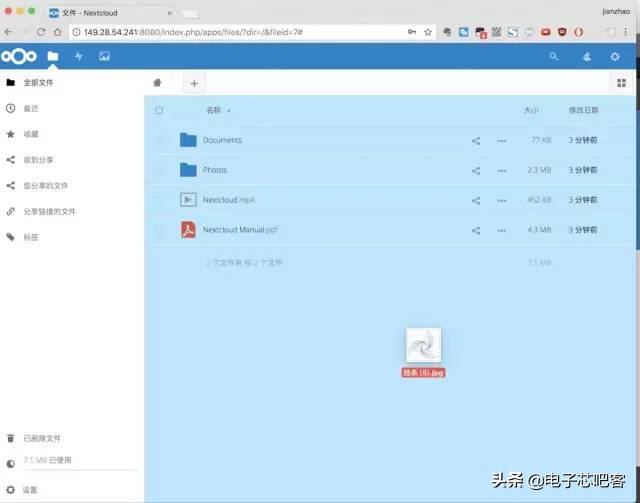
Task: Click the search magnifier icon
Action: pyautogui.click(x=553, y=56)
